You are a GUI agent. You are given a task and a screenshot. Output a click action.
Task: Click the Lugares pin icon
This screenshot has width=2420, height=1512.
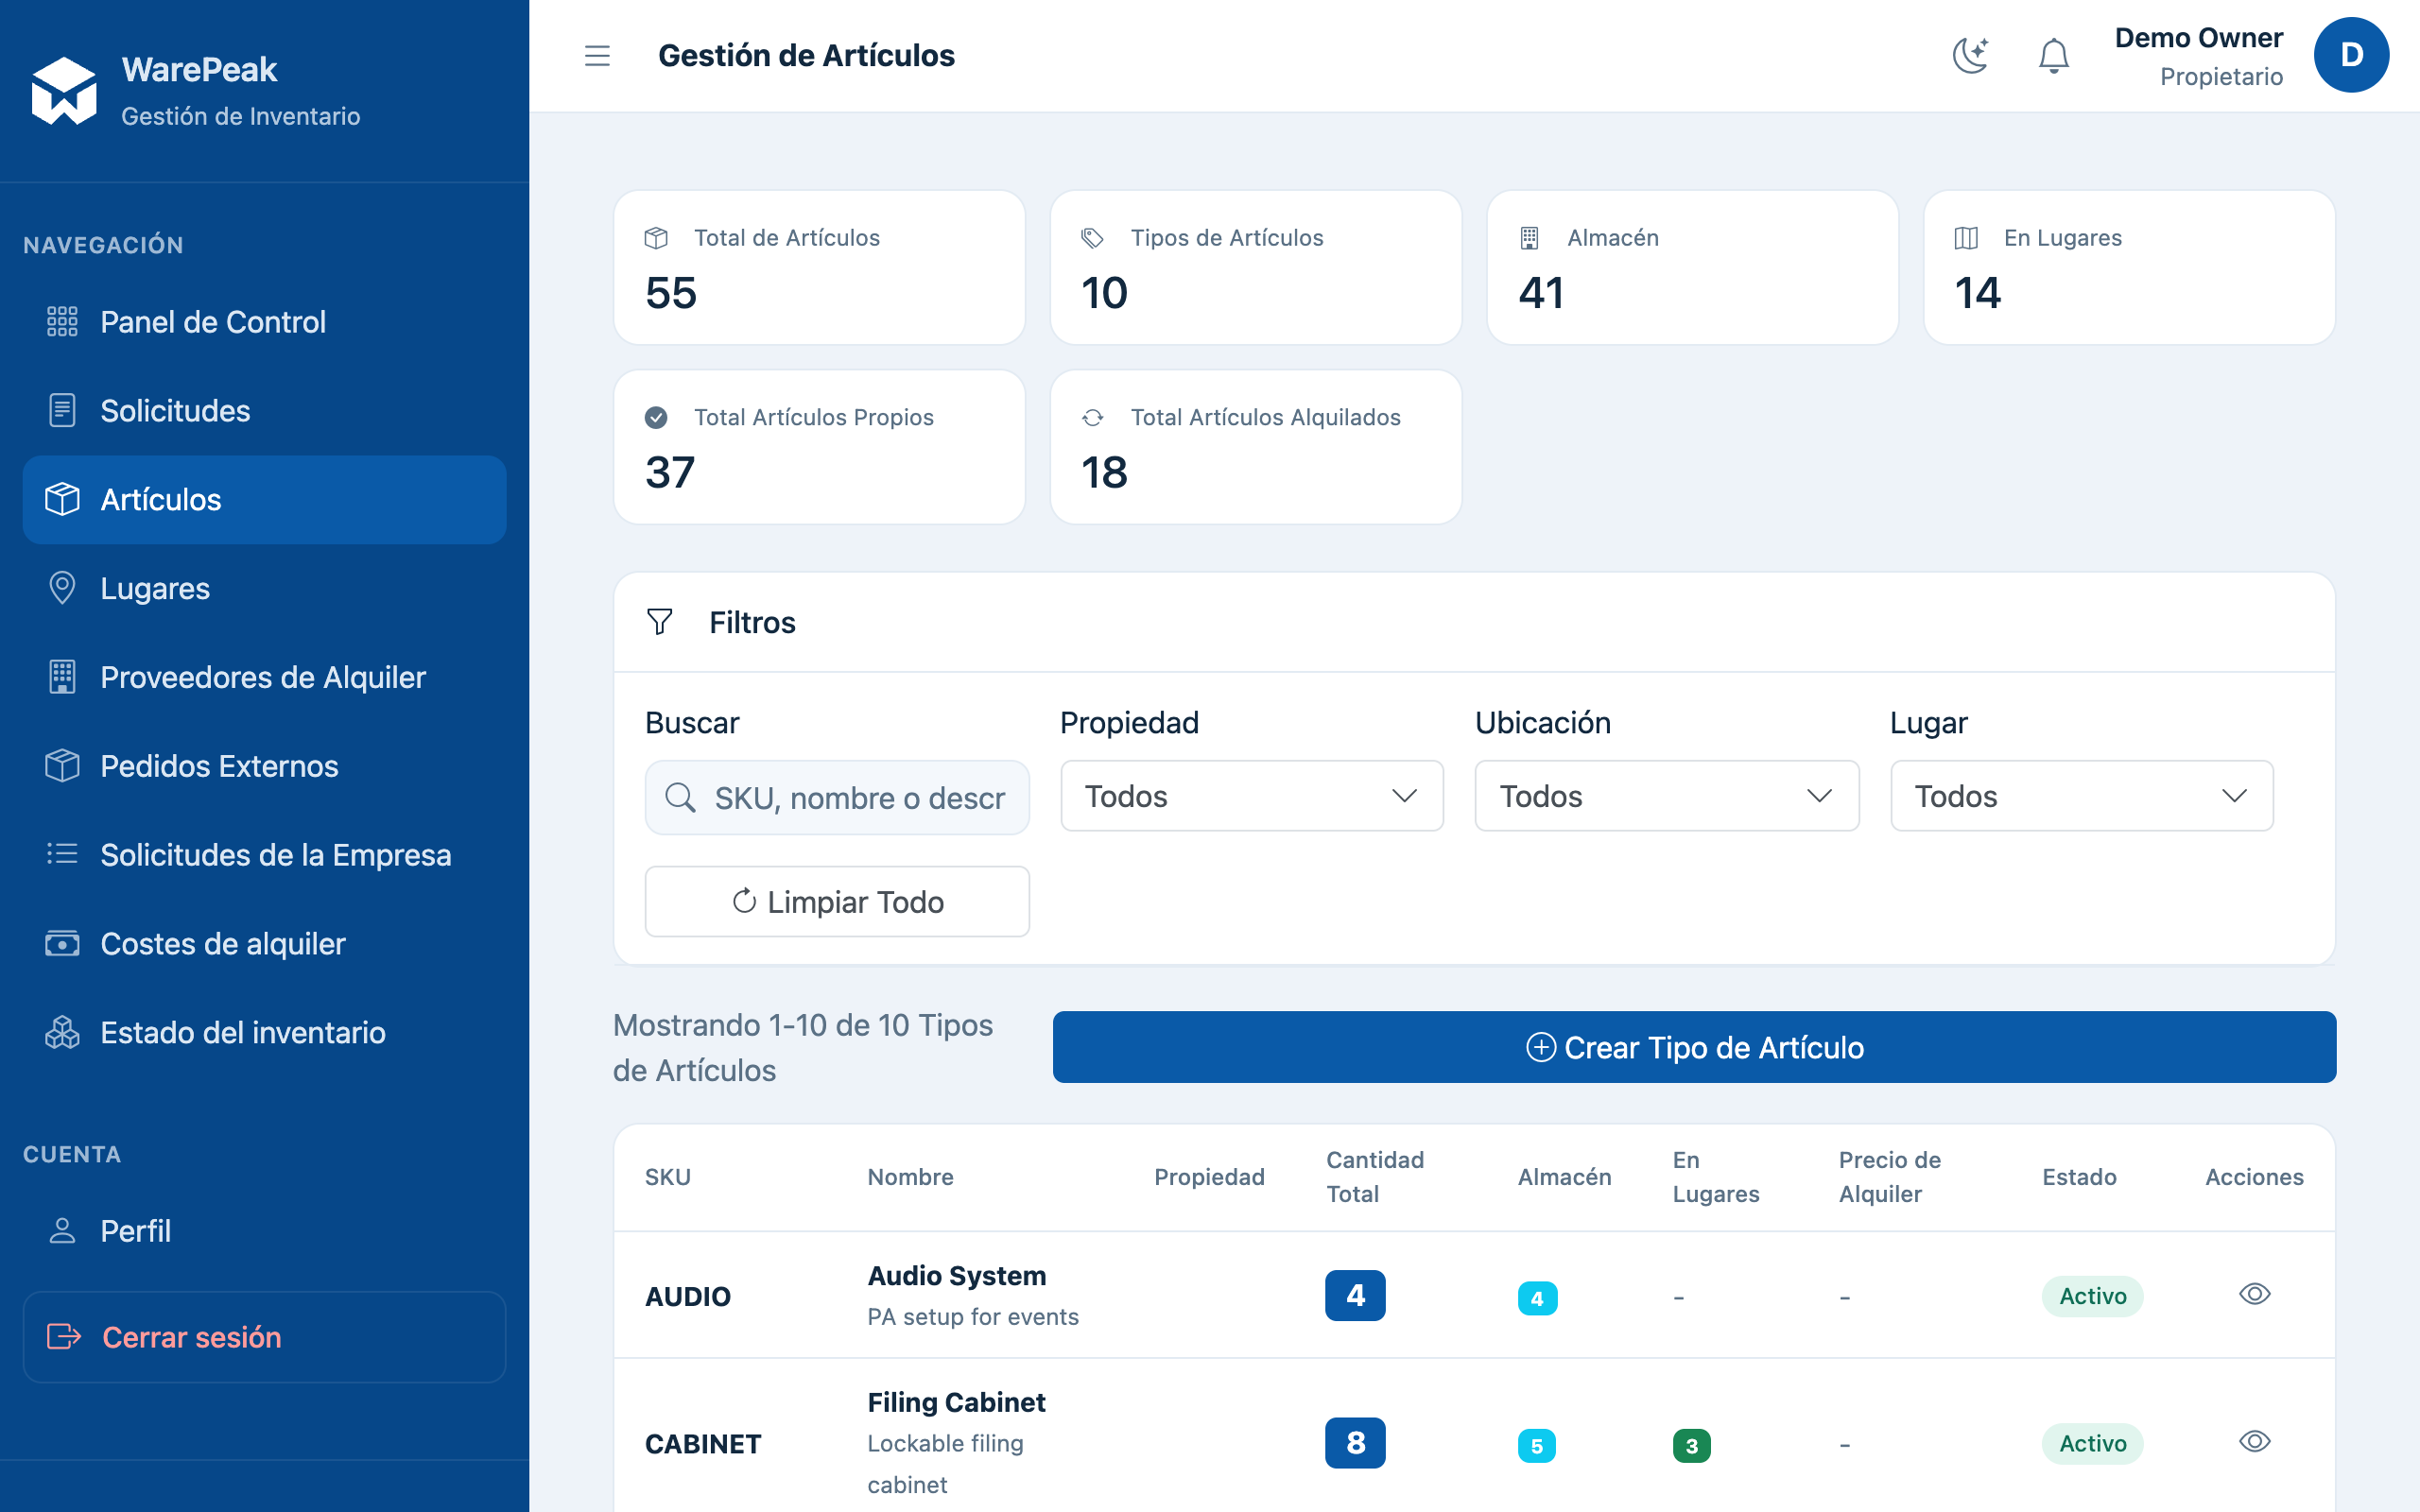point(62,589)
